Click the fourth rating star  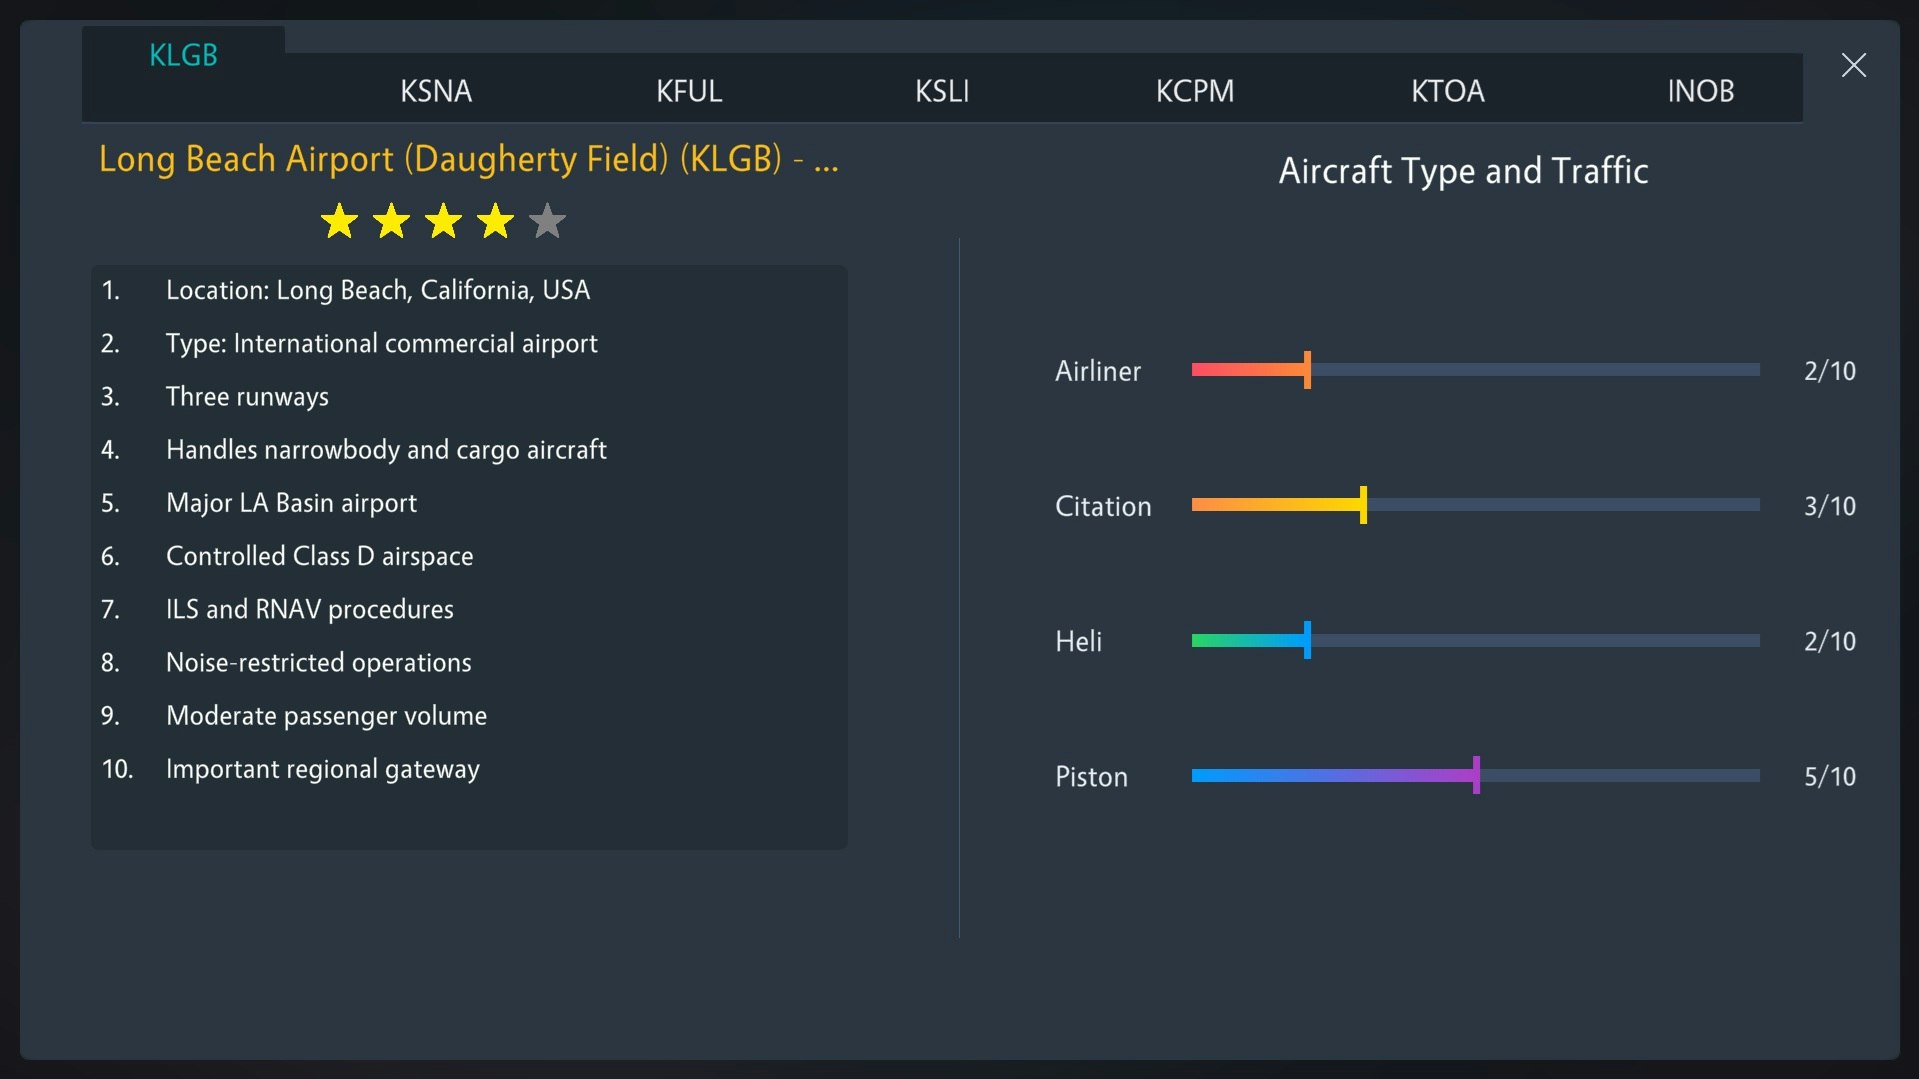coord(494,221)
